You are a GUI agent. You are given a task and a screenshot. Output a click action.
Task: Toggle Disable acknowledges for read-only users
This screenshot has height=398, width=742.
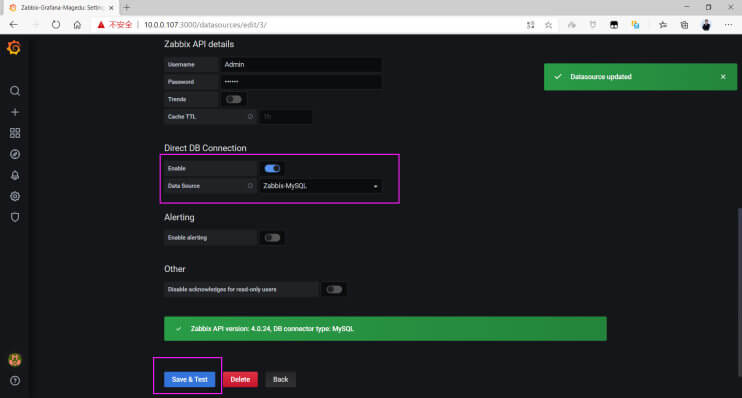point(334,289)
